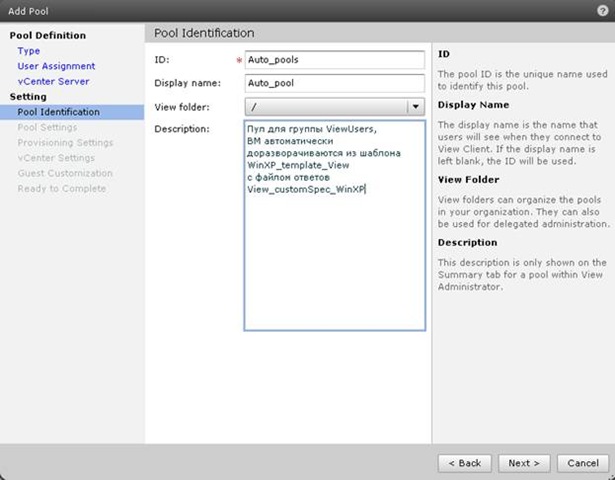The image size is (615, 480).
Task: Click the red required asterisk by ID
Action: tap(239, 60)
